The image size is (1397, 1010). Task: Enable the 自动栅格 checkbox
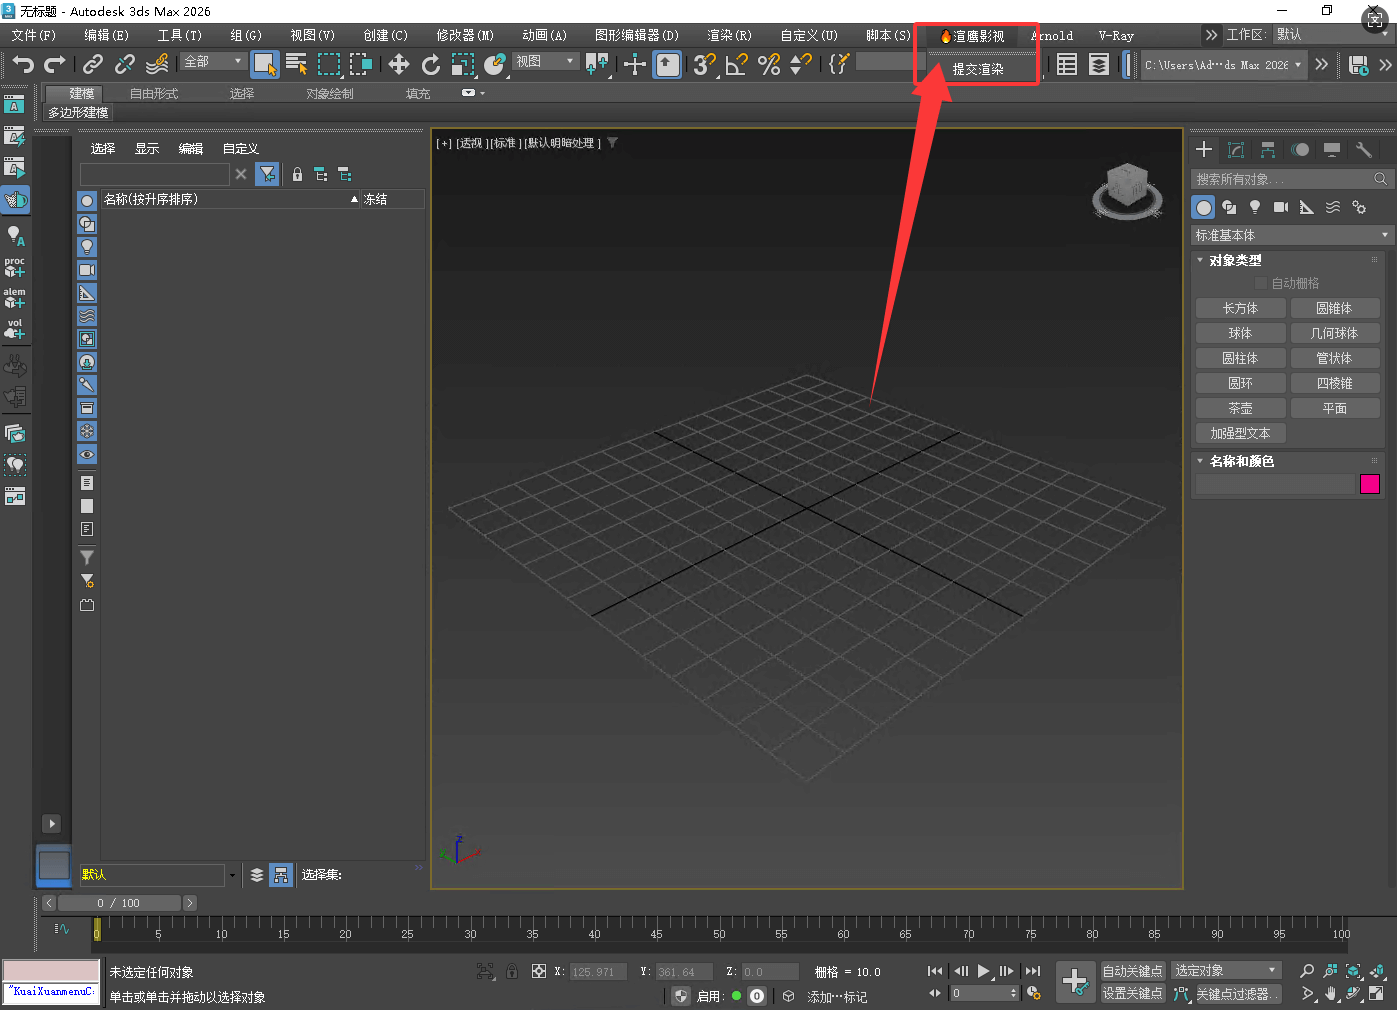click(x=1261, y=283)
